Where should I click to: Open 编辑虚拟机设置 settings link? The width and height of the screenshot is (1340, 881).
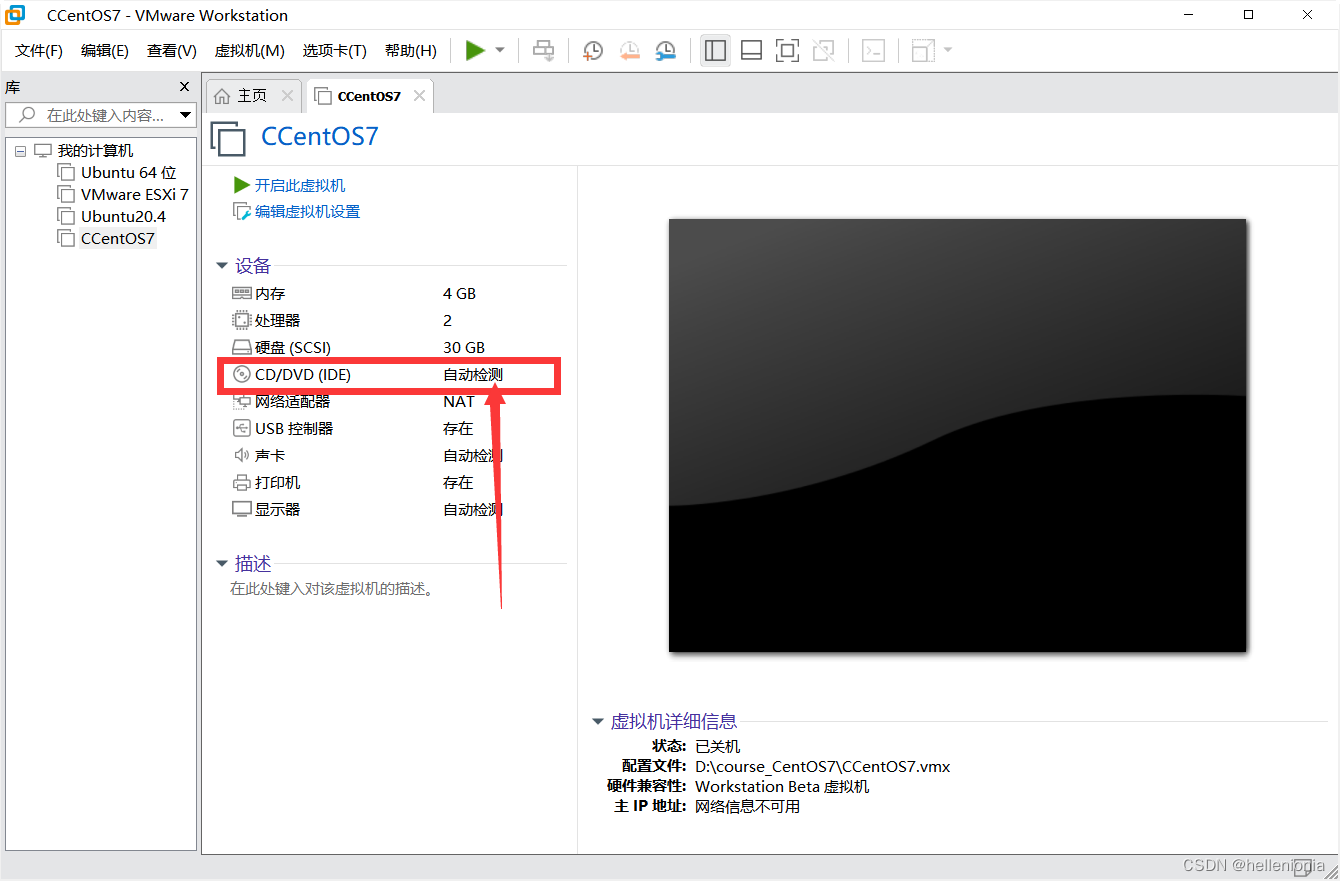point(305,211)
